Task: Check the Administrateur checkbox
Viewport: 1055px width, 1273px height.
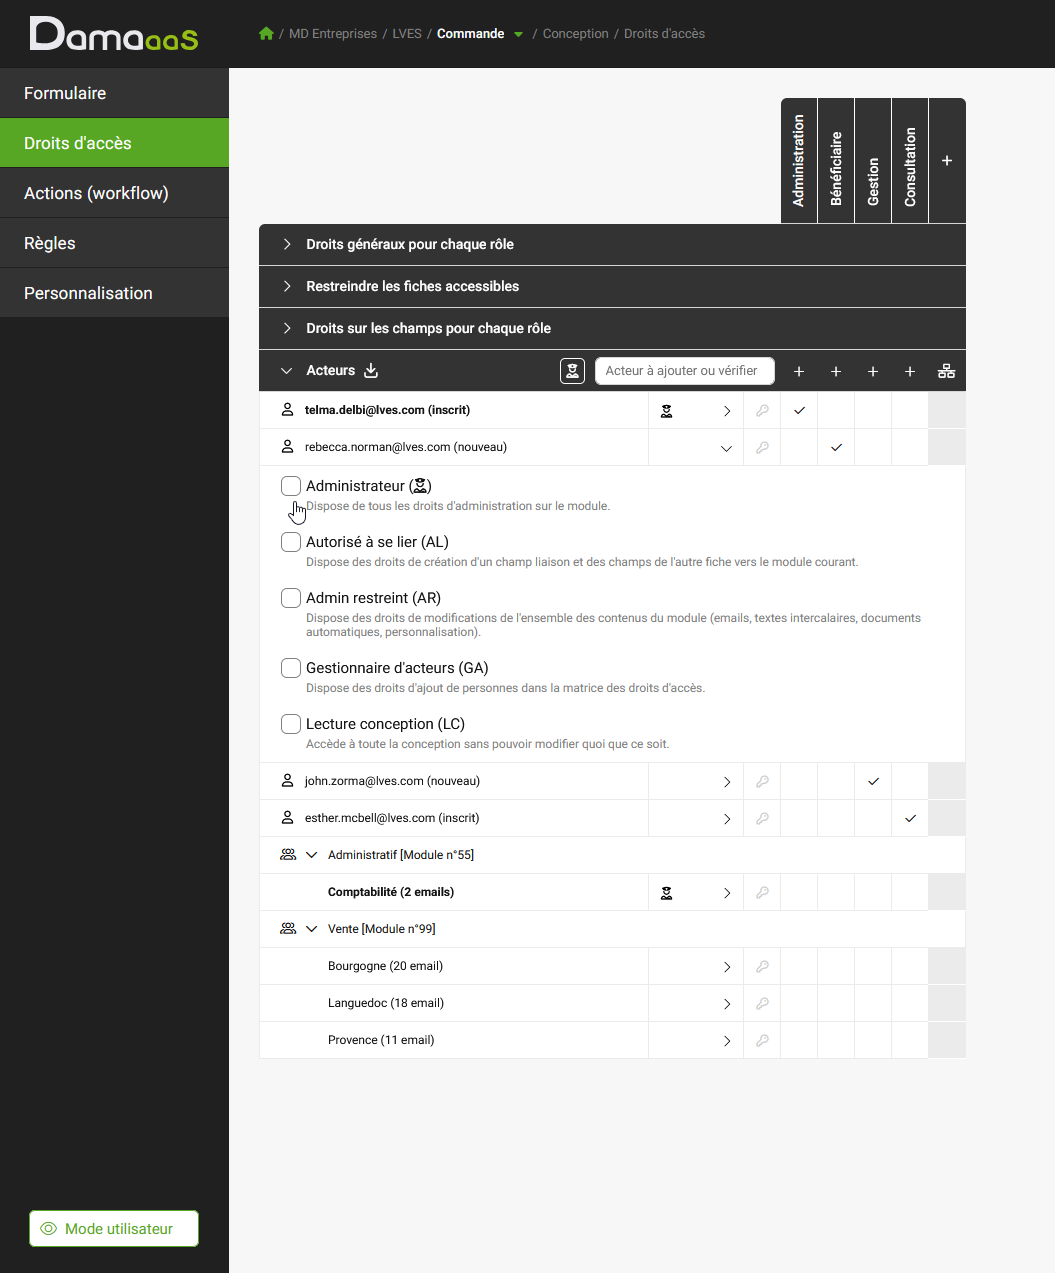Action: [291, 486]
